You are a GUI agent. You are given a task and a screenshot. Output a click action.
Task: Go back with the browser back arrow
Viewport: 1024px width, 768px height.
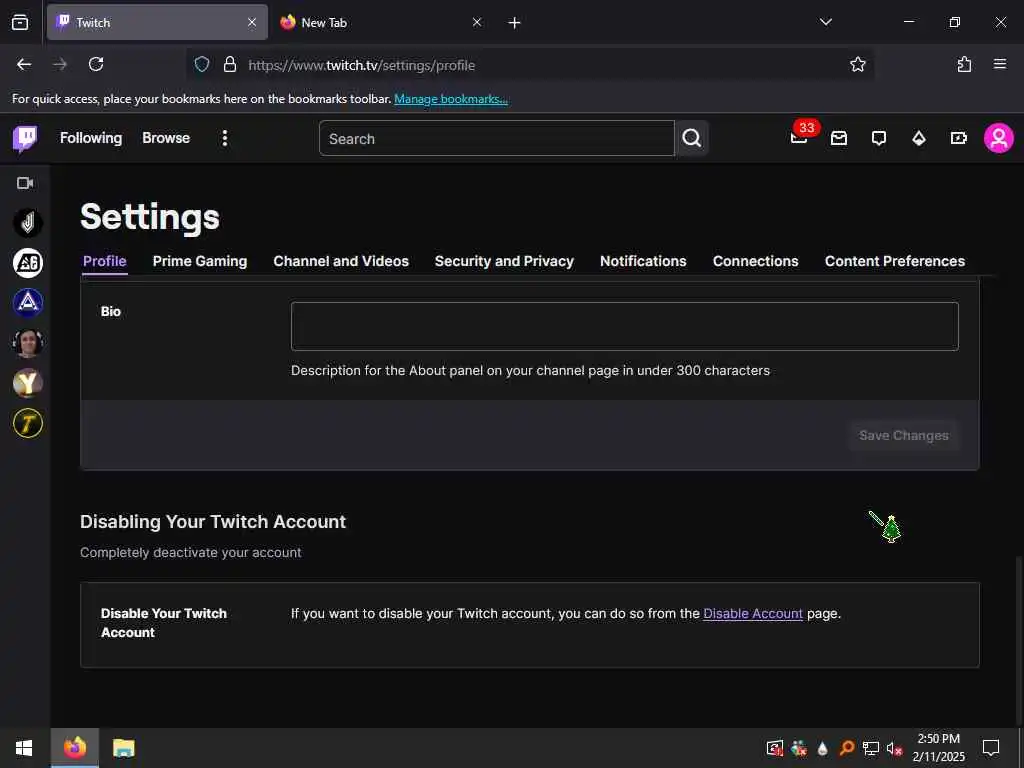click(x=24, y=64)
